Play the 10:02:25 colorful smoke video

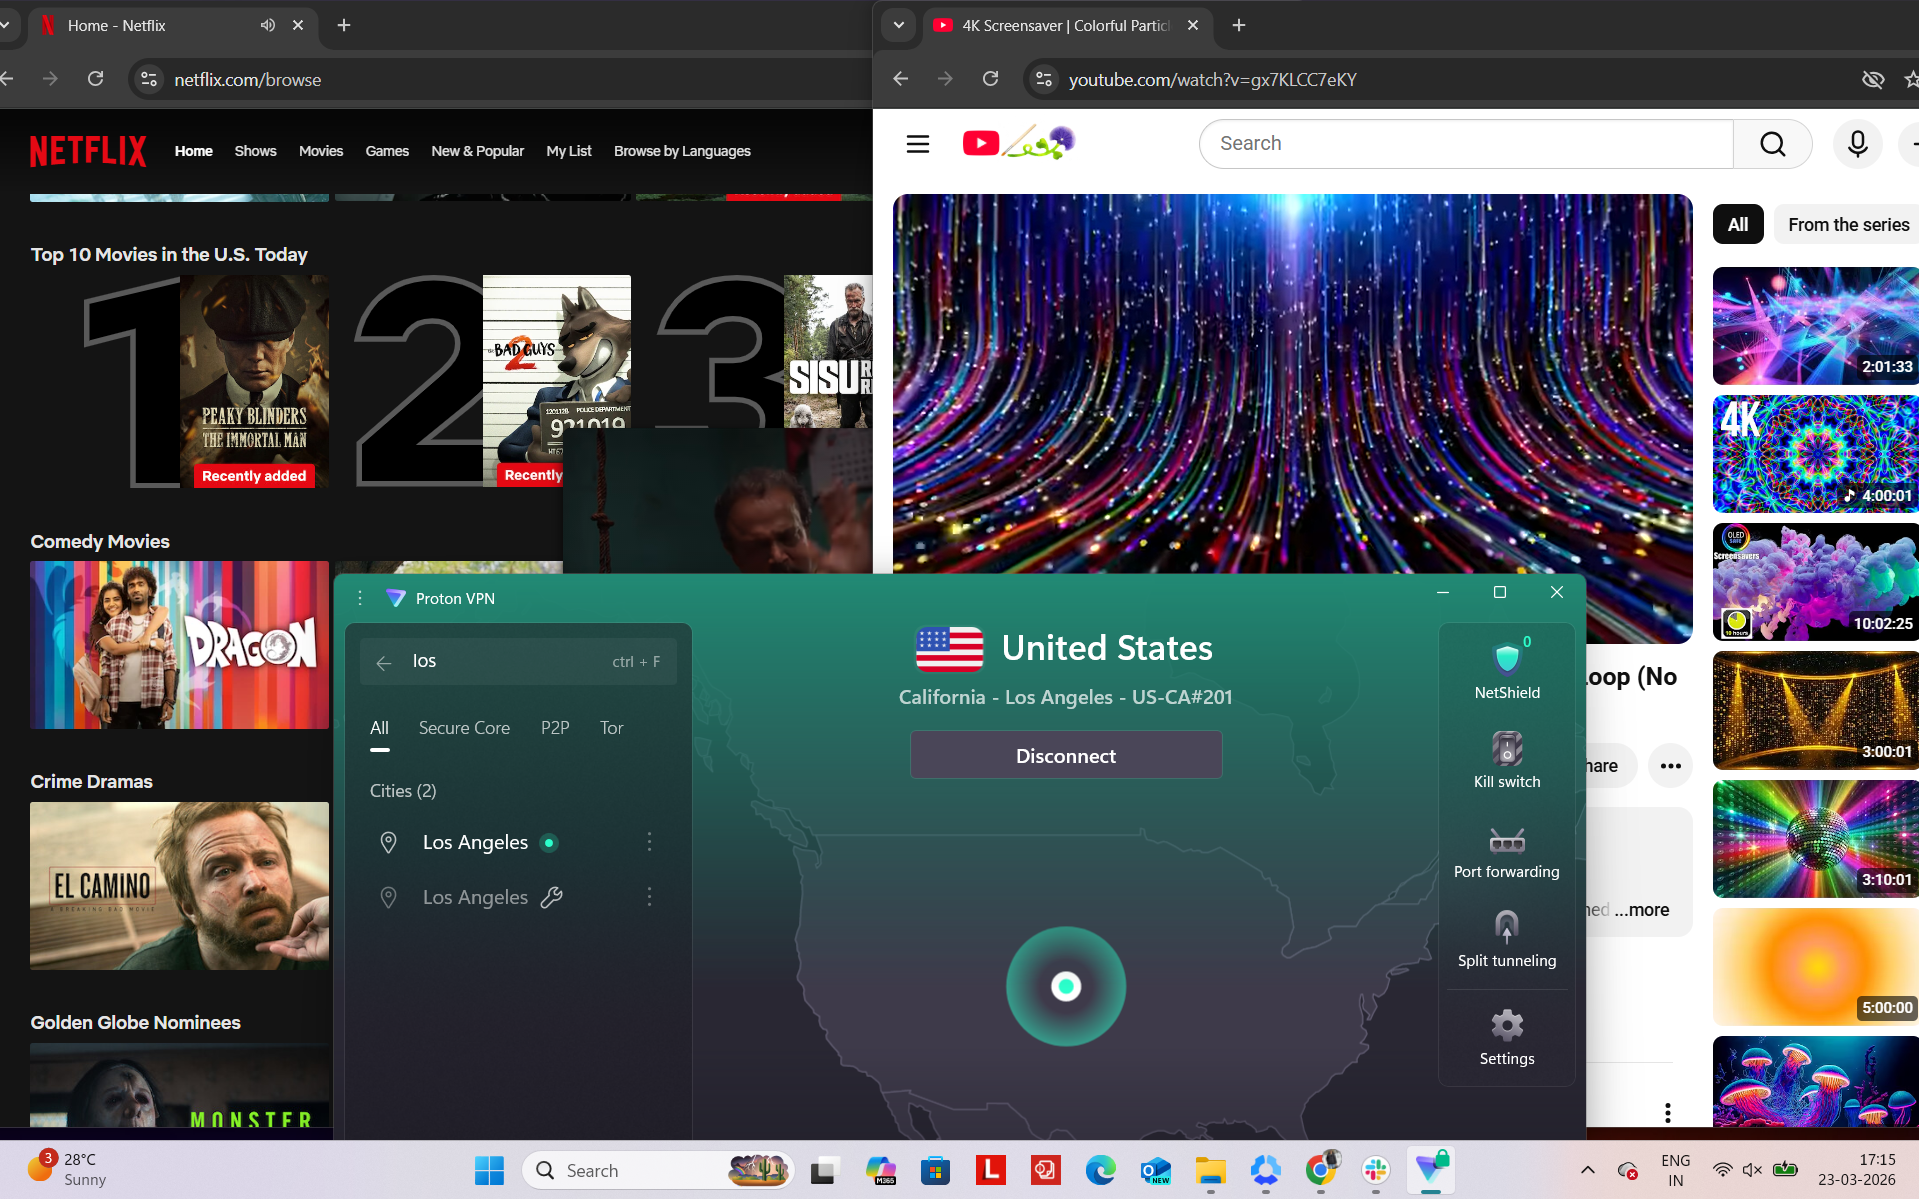tap(1815, 582)
